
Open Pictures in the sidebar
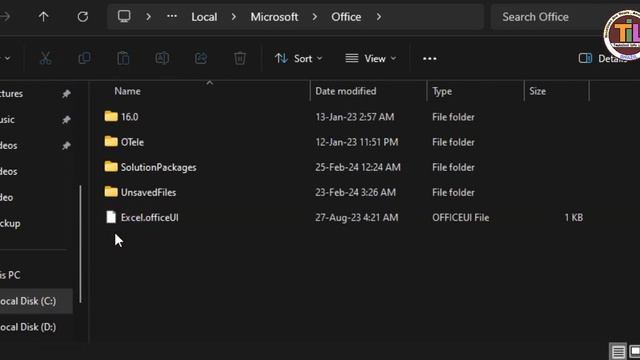coord(11,93)
